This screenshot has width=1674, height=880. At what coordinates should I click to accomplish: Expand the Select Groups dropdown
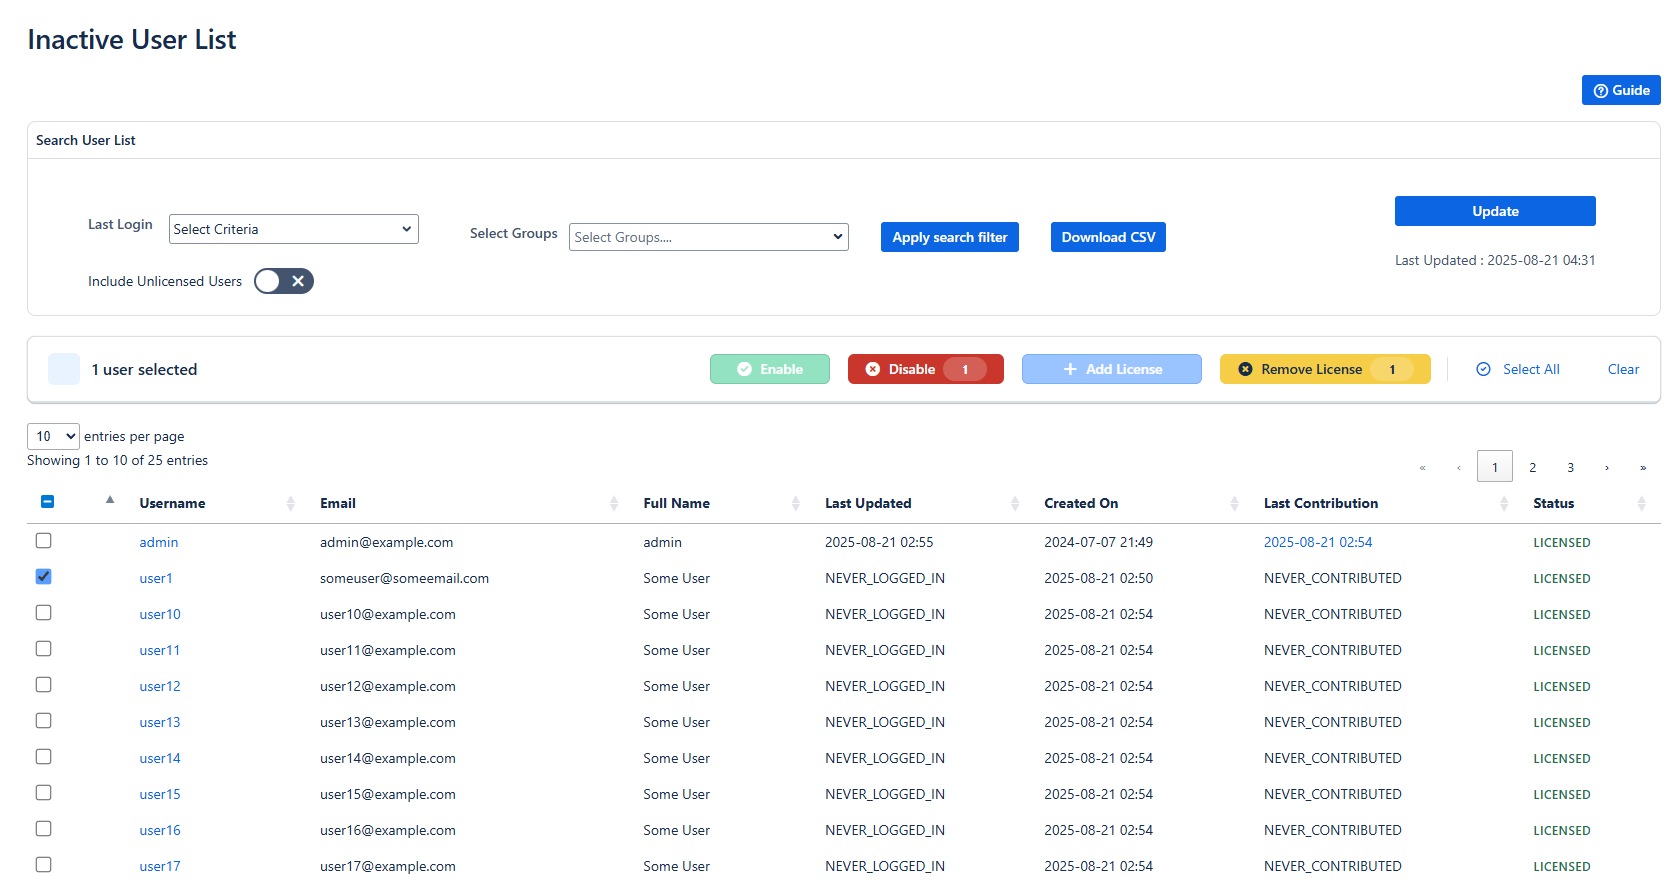pyautogui.click(x=708, y=237)
